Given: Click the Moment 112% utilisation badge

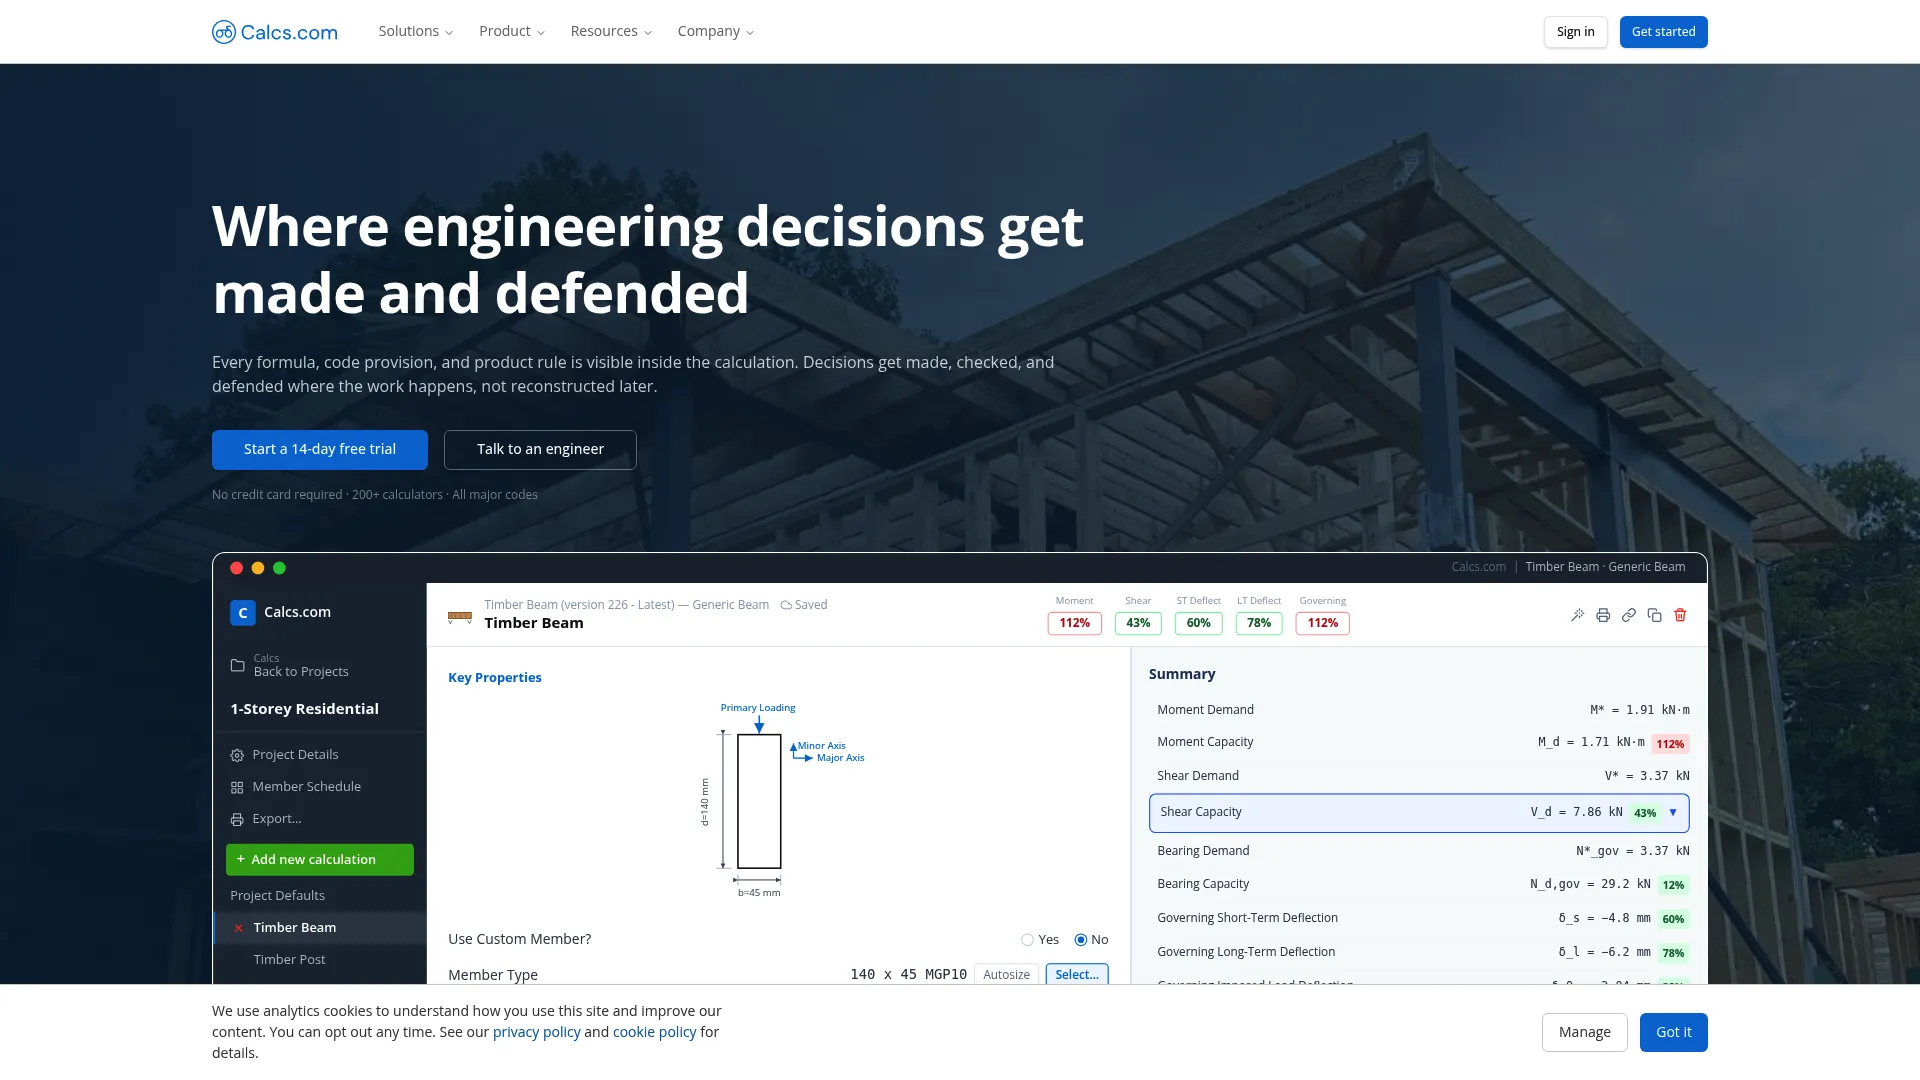Looking at the screenshot, I should [1075, 623].
